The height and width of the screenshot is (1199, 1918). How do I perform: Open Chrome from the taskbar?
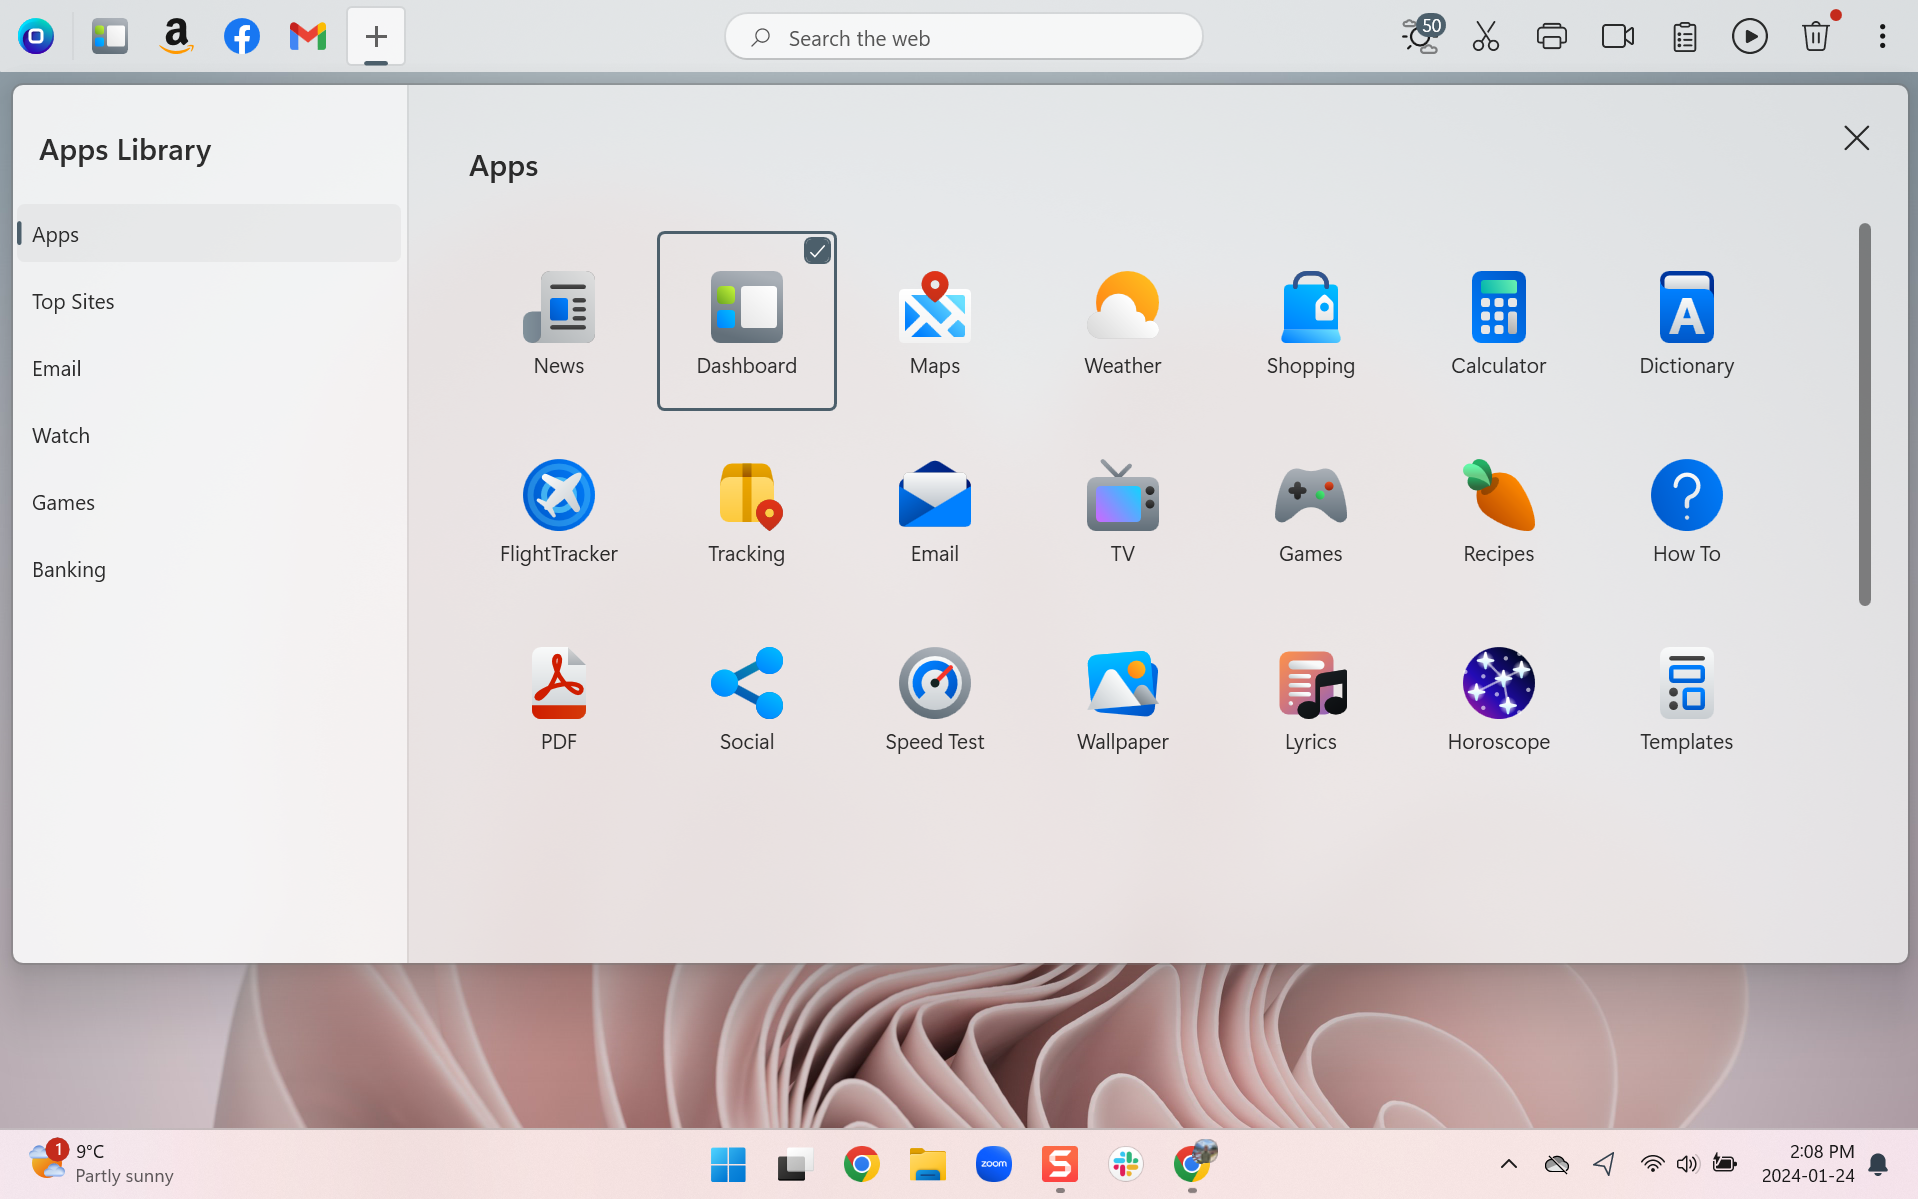click(x=861, y=1164)
